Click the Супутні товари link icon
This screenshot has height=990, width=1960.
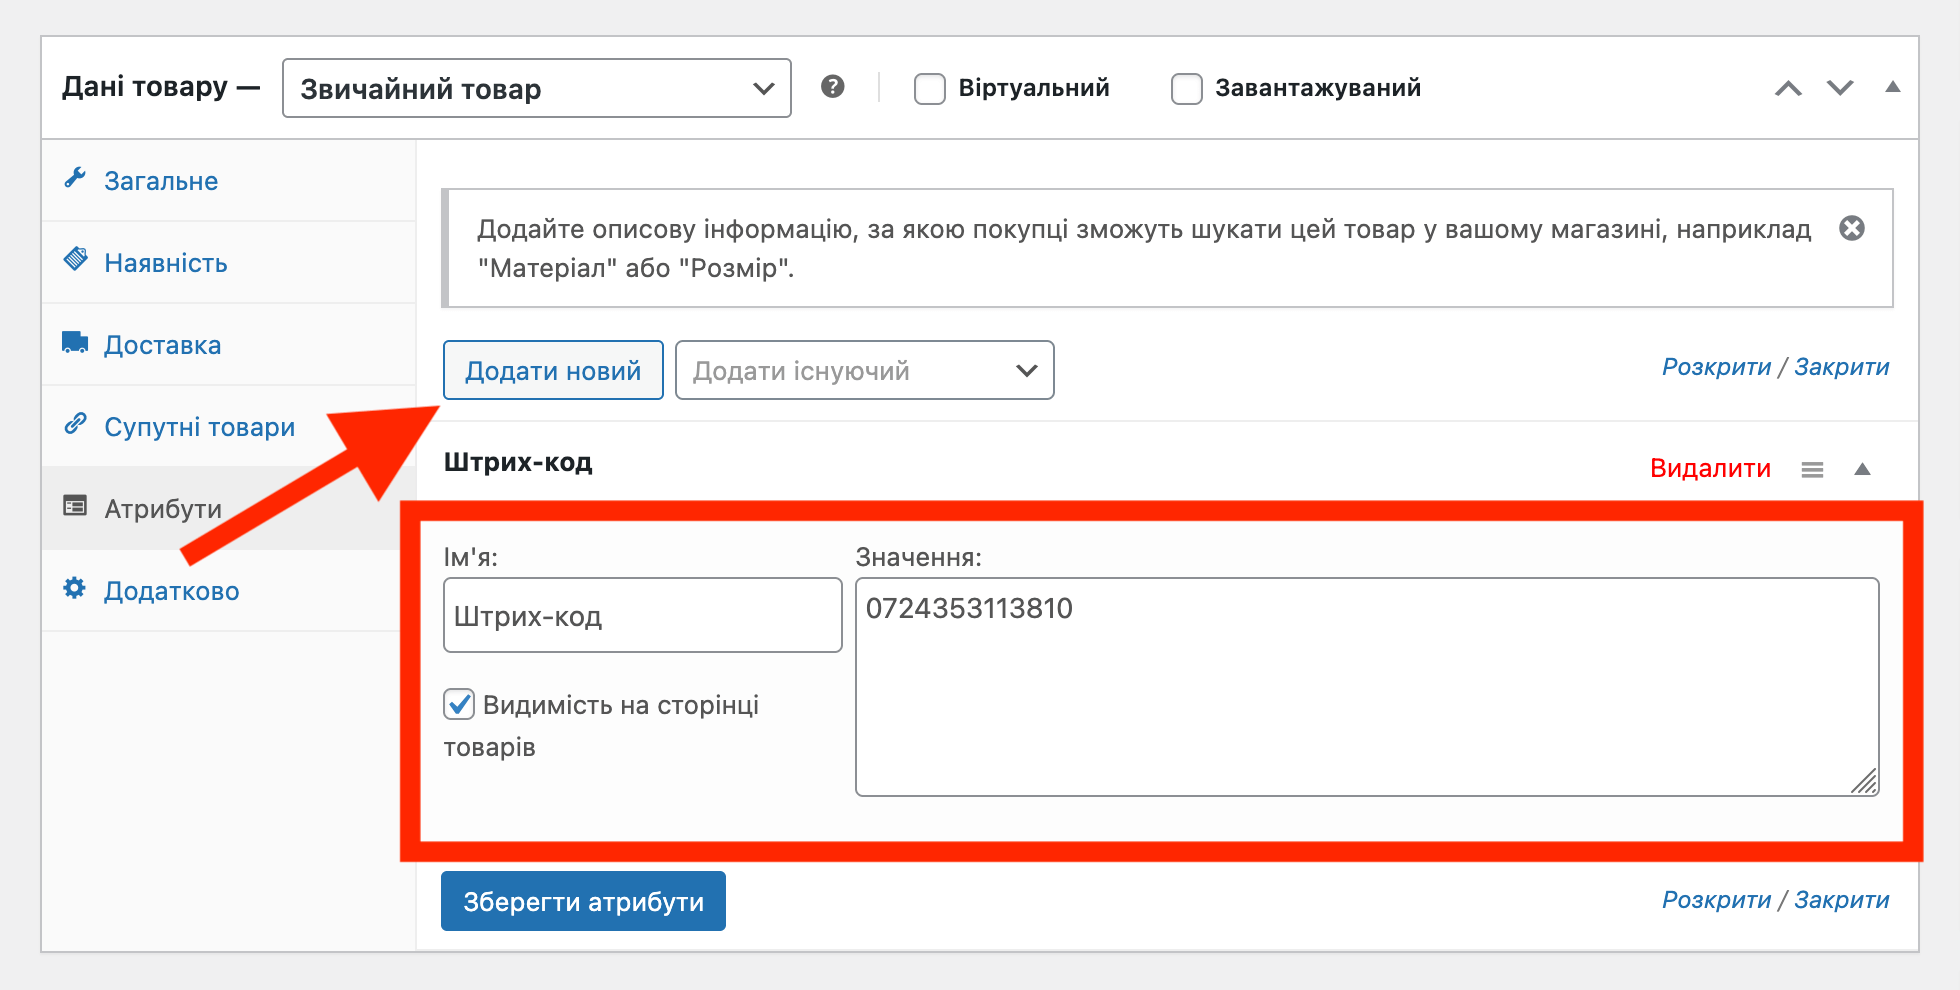point(75,424)
